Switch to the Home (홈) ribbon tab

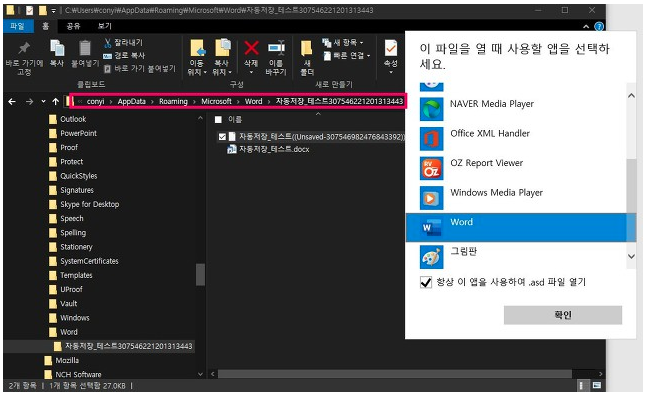coord(46,26)
